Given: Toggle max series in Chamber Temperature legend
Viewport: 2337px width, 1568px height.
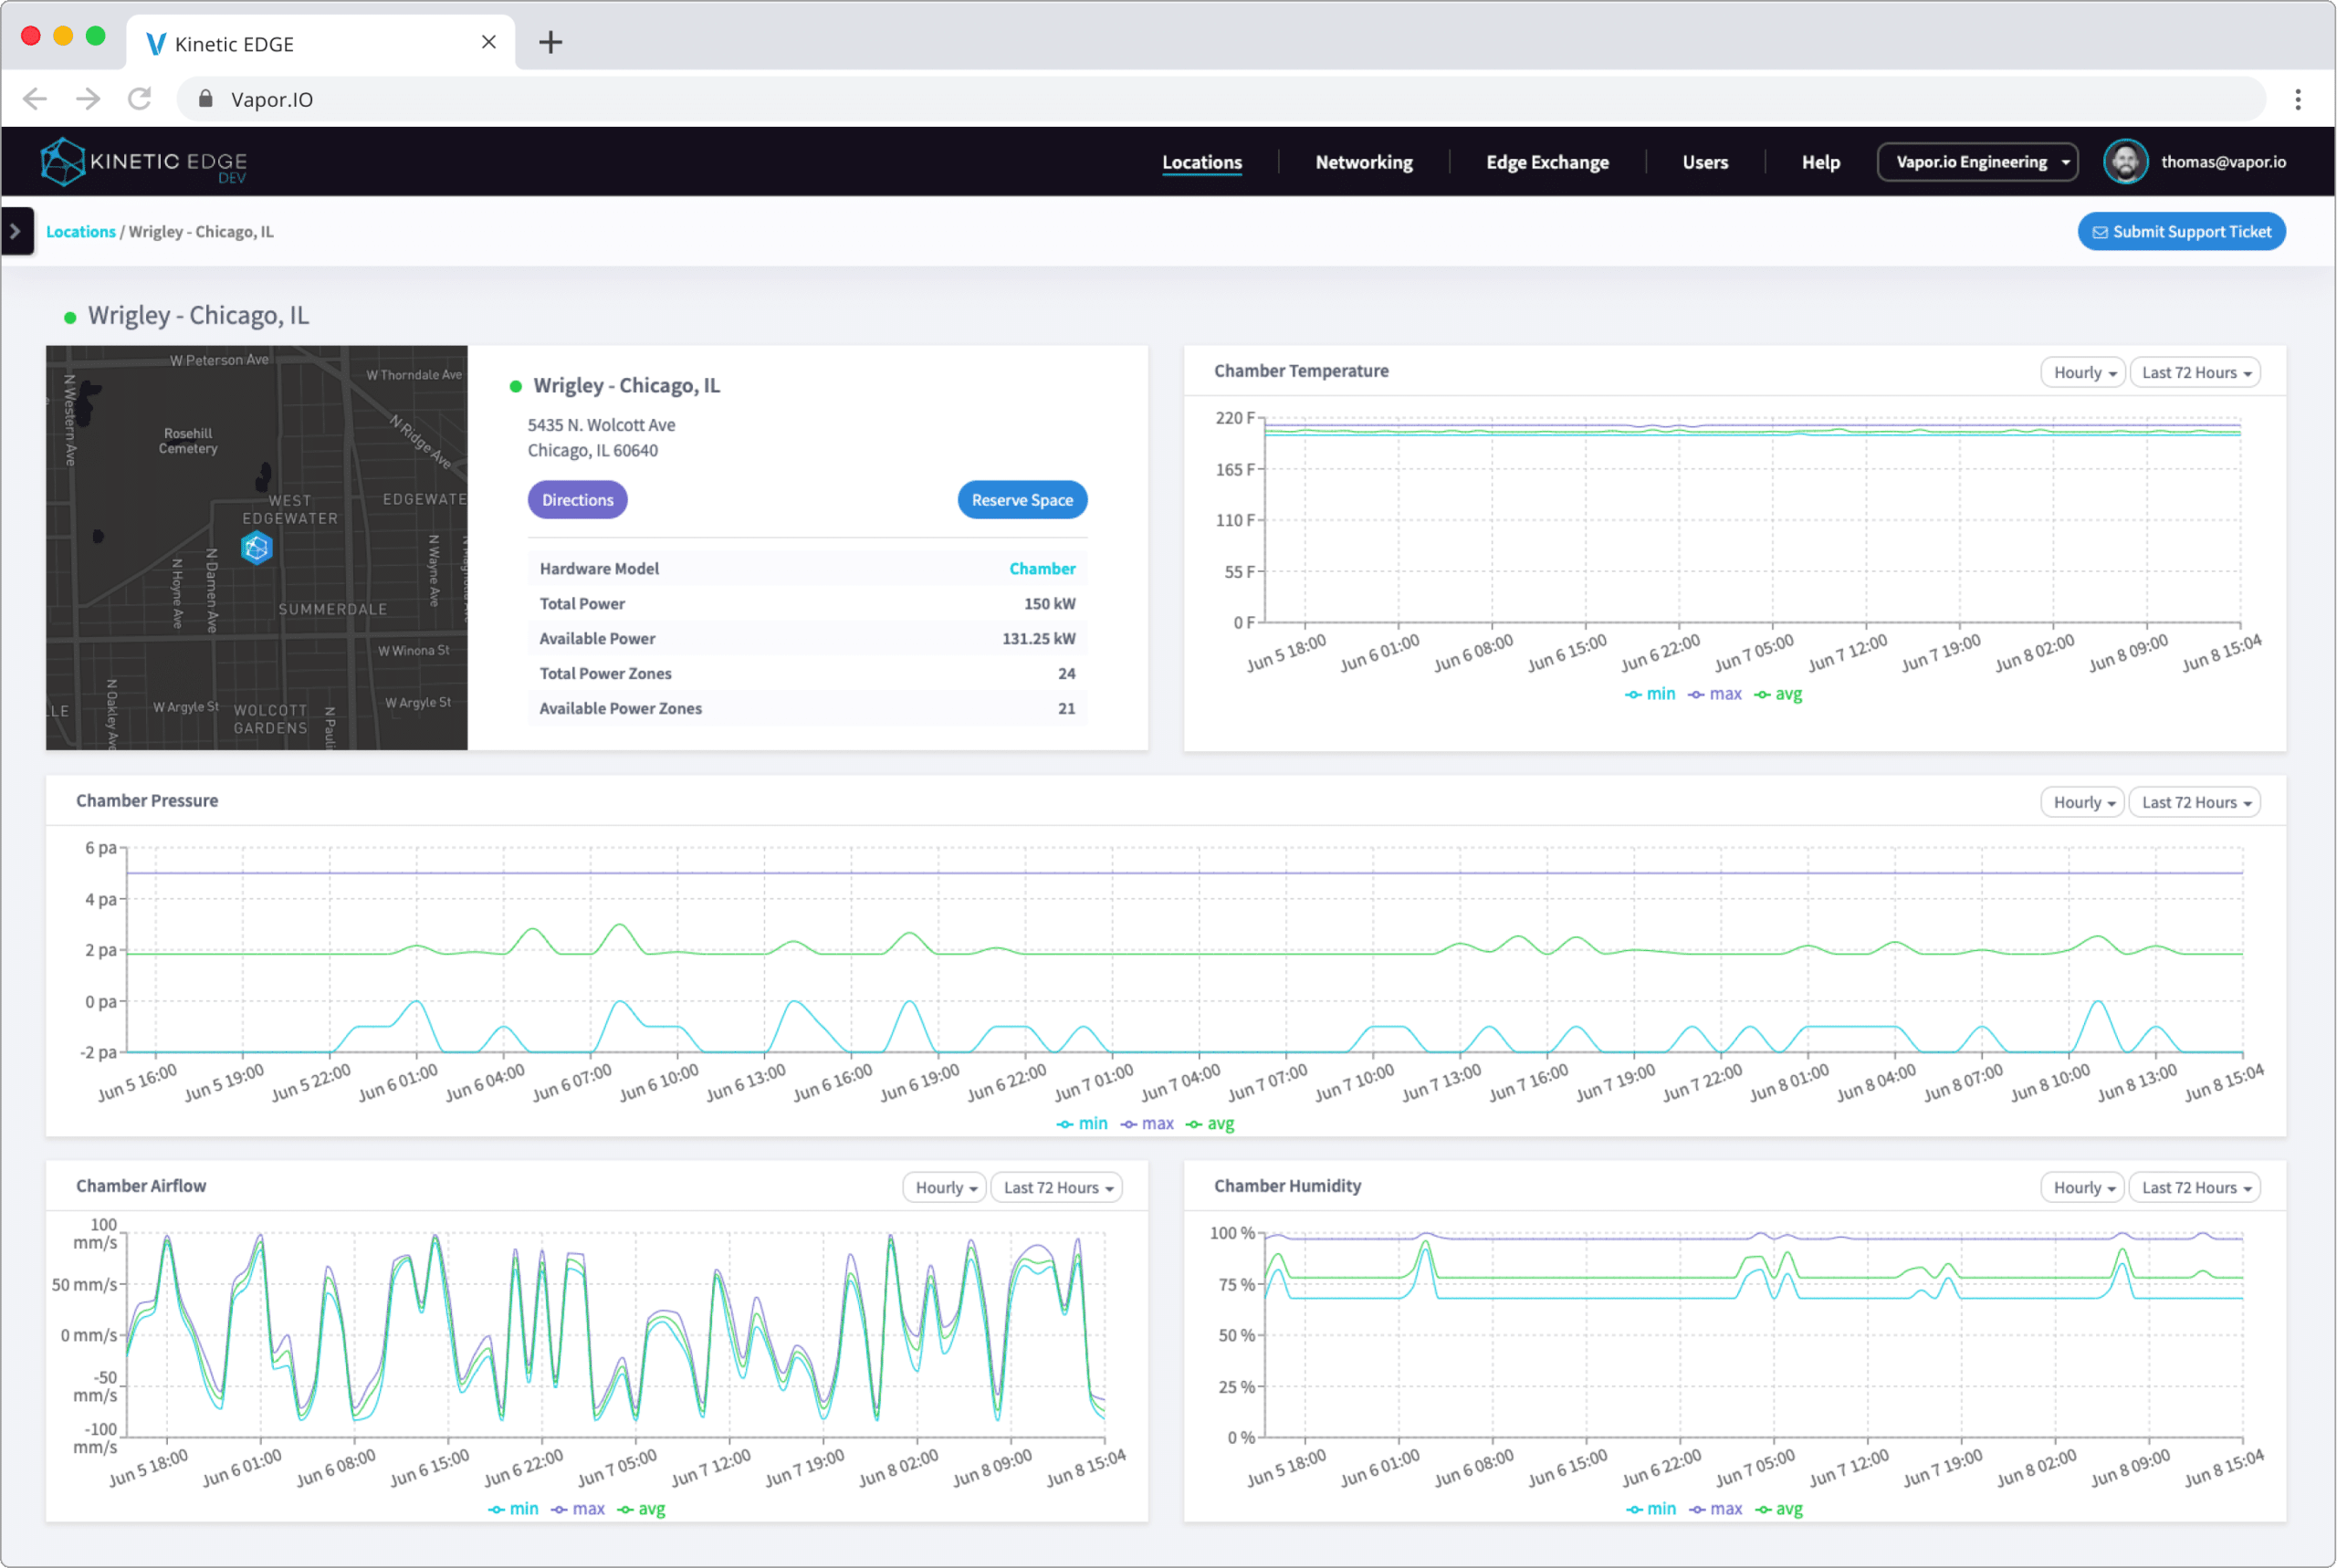Looking at the screenshot, I should point(1714,694).
